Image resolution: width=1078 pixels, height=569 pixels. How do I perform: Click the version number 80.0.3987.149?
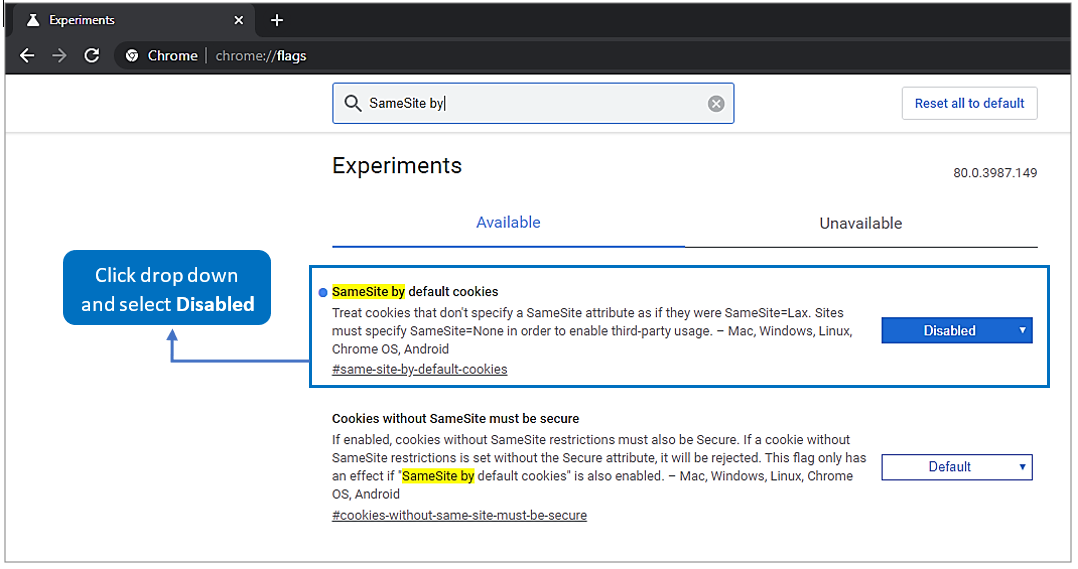995,173
